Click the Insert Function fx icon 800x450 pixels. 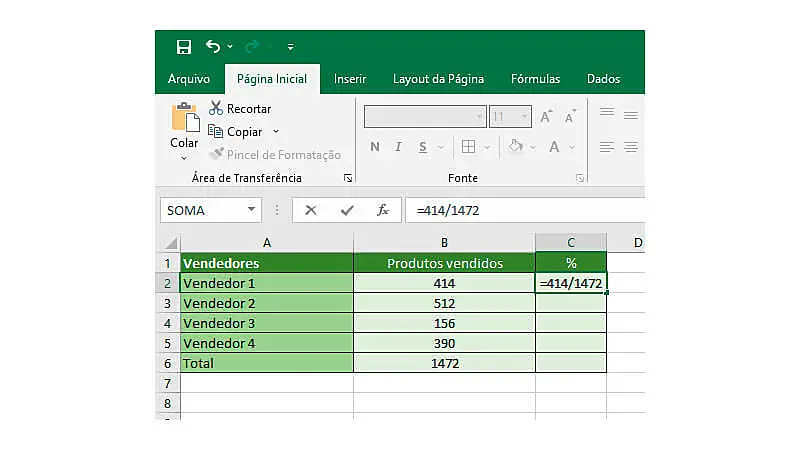[x=383, y=210]
